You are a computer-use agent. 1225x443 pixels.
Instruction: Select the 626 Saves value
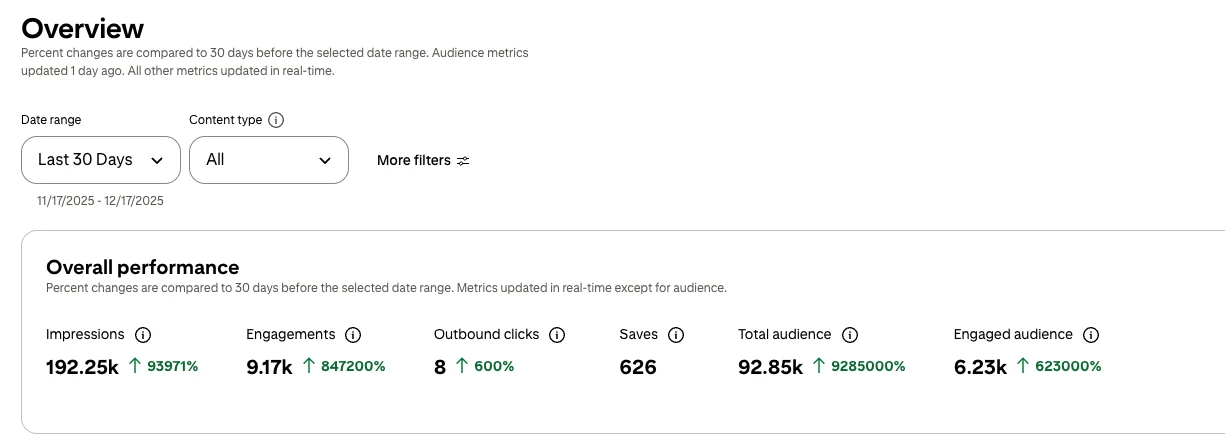click(x=638, y=367)
